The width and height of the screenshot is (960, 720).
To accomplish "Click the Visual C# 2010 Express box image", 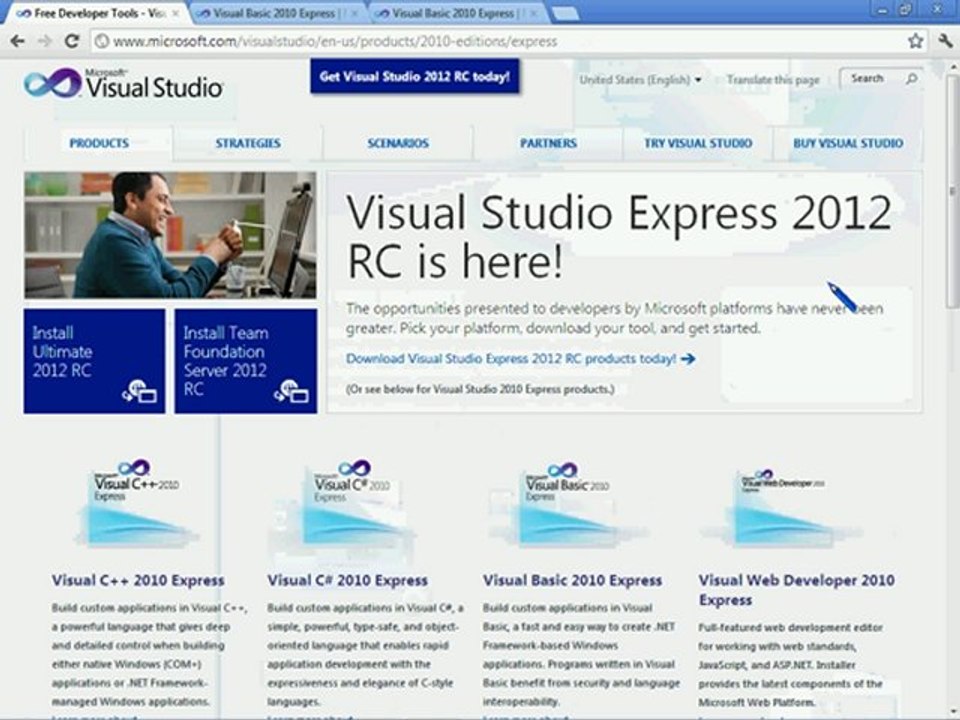I will [353, 502].
